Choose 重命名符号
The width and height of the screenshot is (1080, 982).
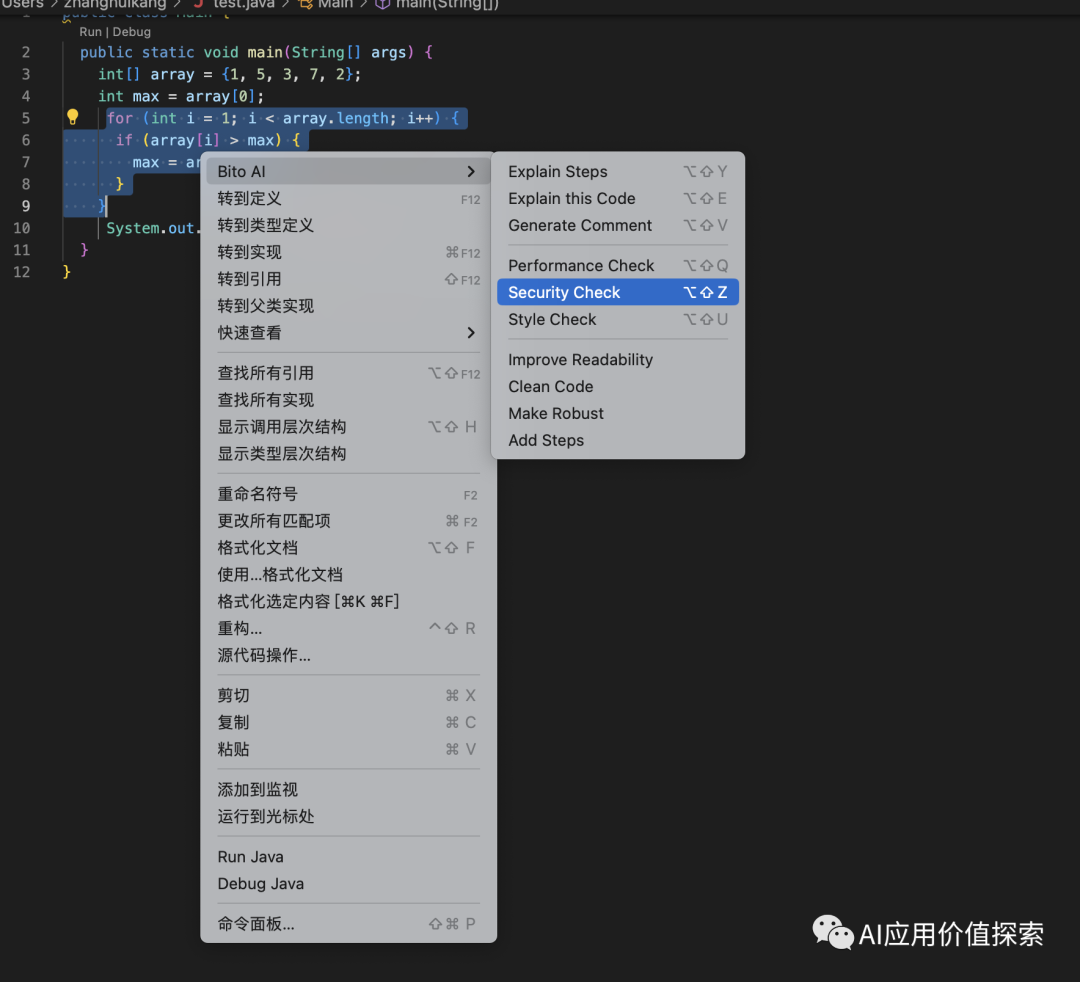[348, 494]
